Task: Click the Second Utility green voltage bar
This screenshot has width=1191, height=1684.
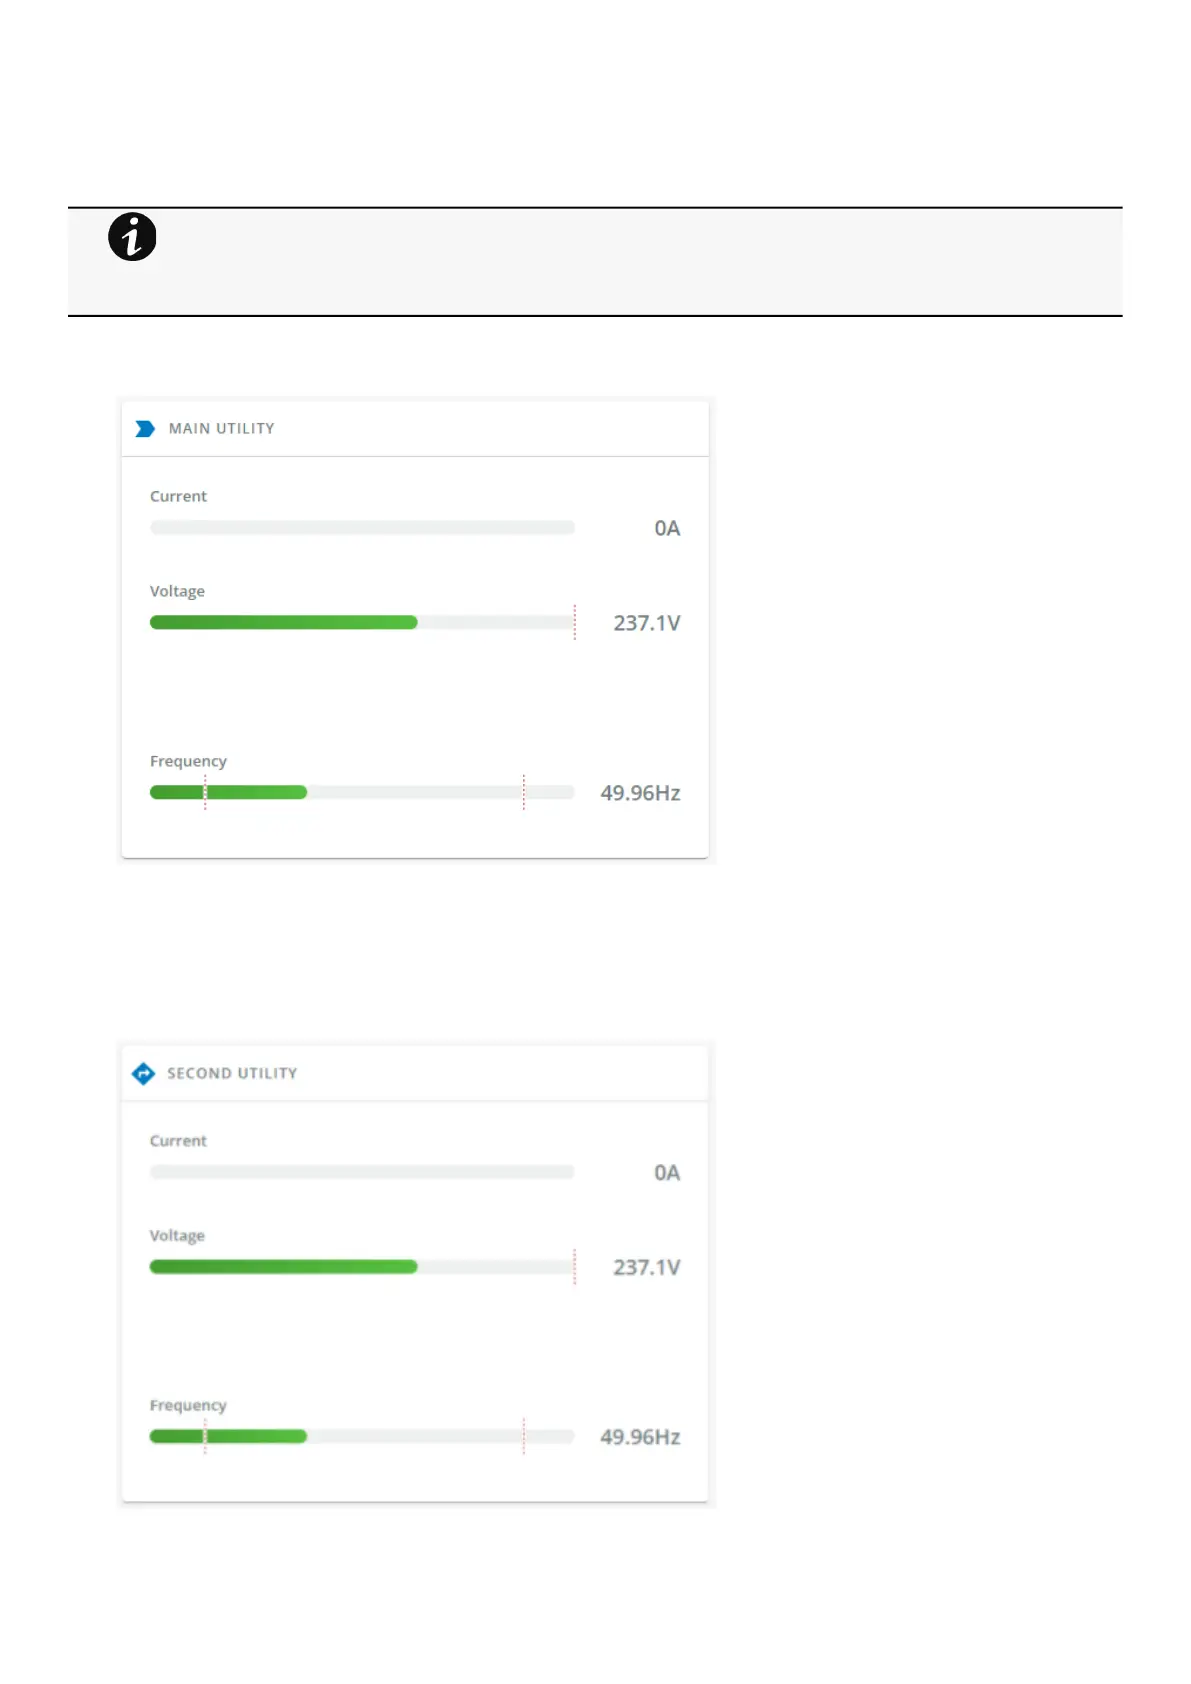Action: pos(283,1267)
